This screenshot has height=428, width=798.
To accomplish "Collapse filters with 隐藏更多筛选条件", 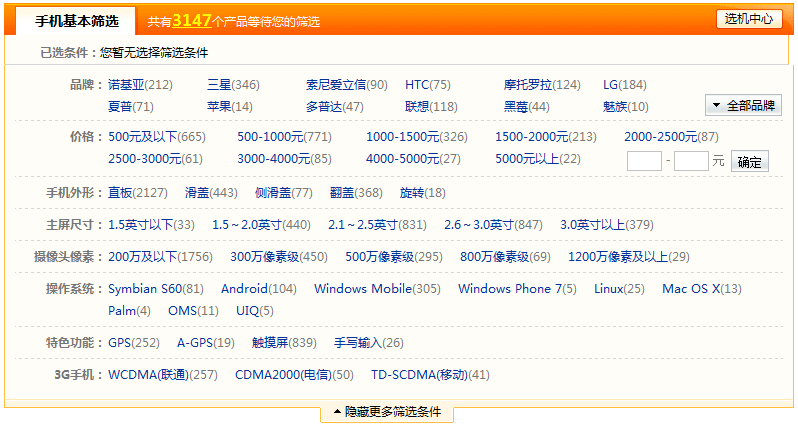I will click(386, 413).
